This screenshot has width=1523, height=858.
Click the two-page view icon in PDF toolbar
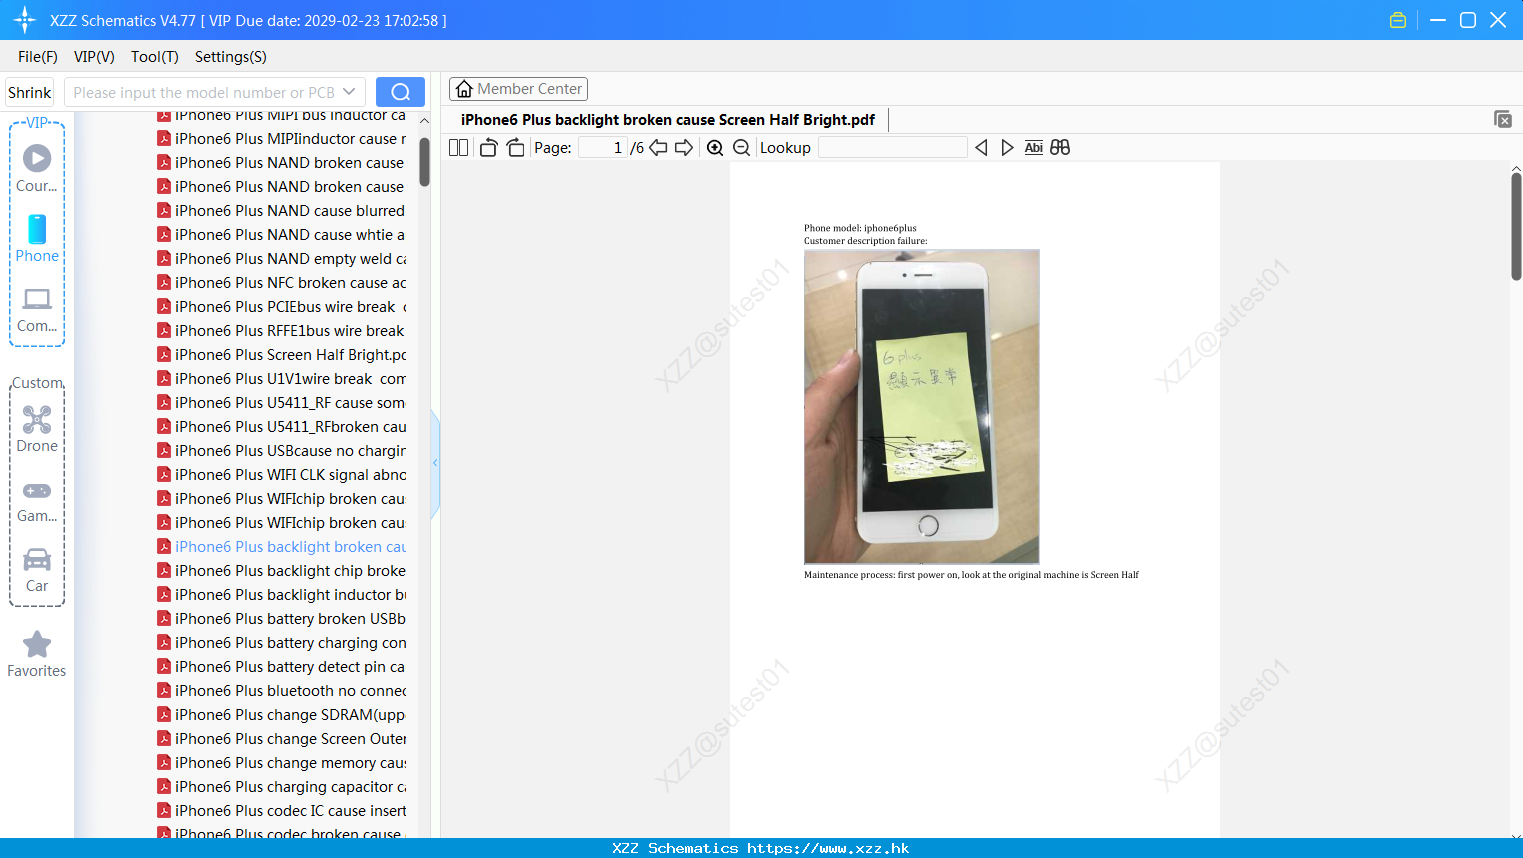click(x=458, y=147)
